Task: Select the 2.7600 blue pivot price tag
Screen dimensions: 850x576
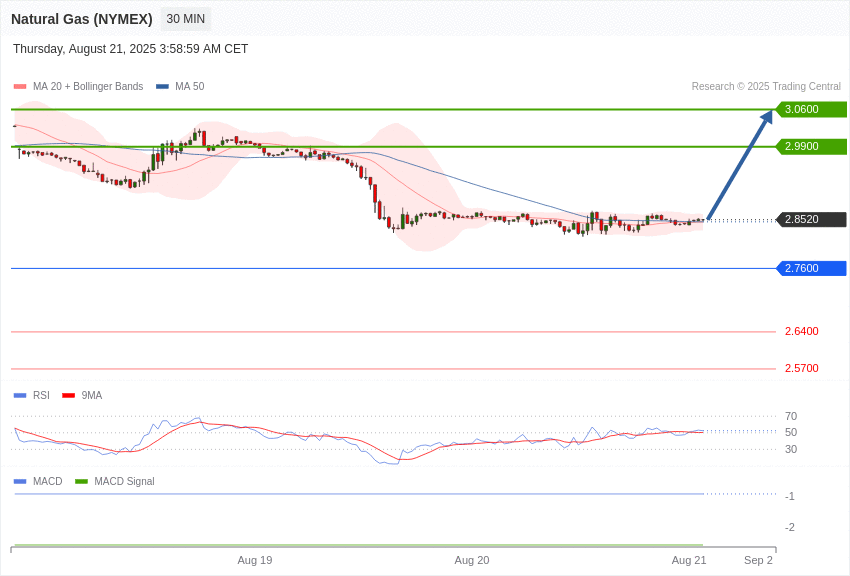Action: point(811,268)
